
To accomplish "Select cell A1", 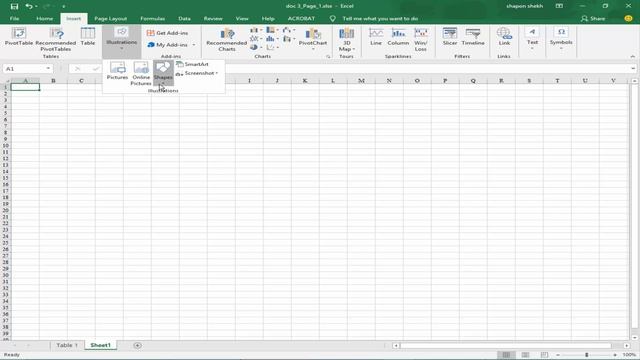I will click(x=25, y=87).
